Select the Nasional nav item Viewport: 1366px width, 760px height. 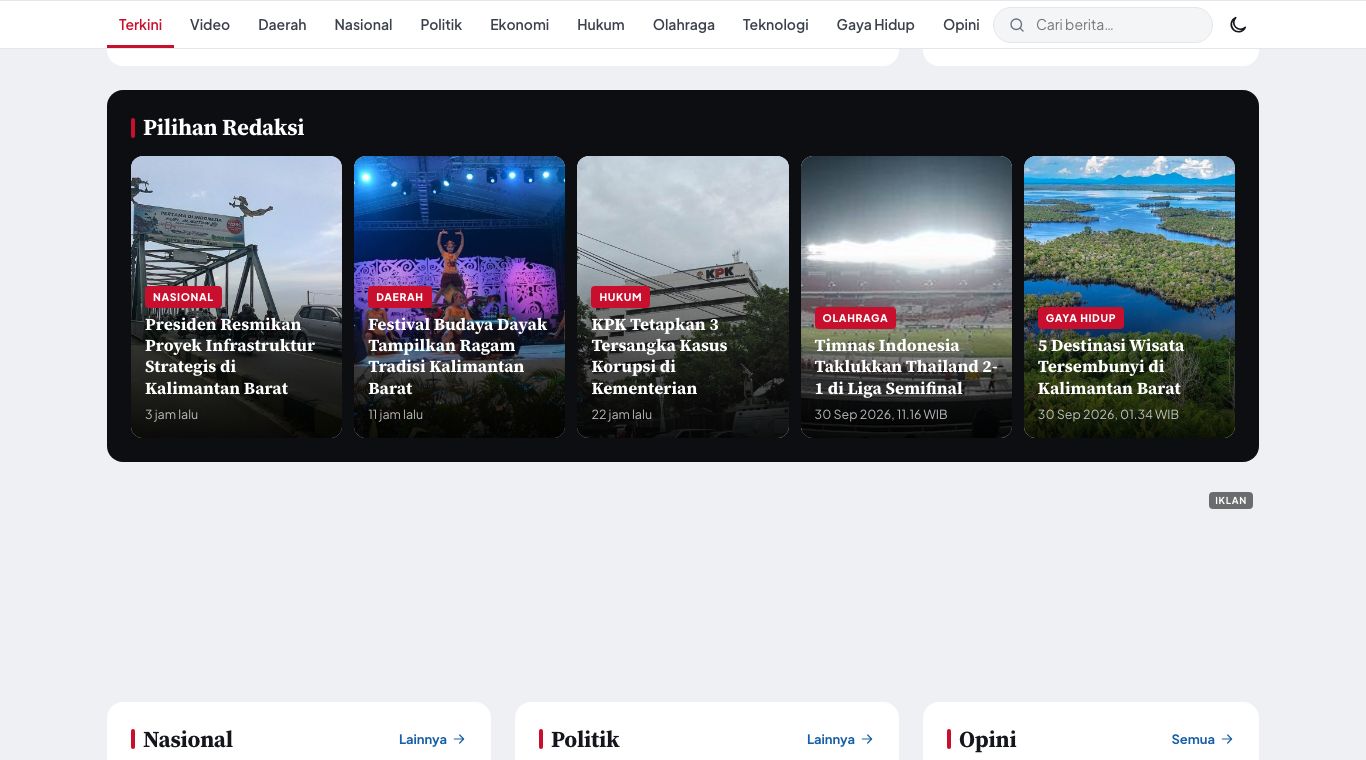coord(363,25)
